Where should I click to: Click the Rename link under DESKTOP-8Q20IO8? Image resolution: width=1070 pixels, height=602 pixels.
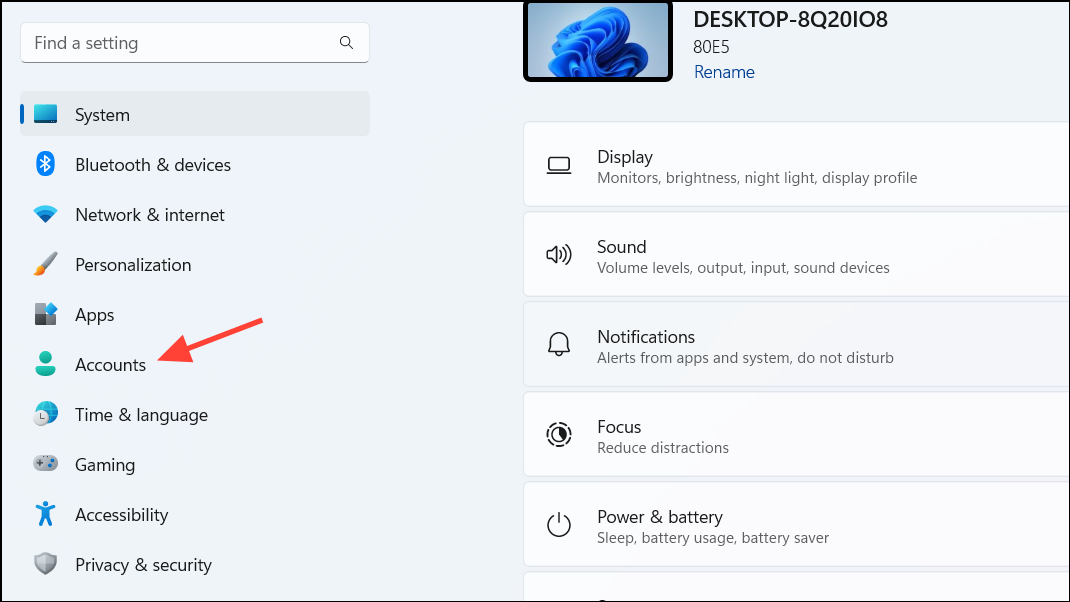[723, 71]
